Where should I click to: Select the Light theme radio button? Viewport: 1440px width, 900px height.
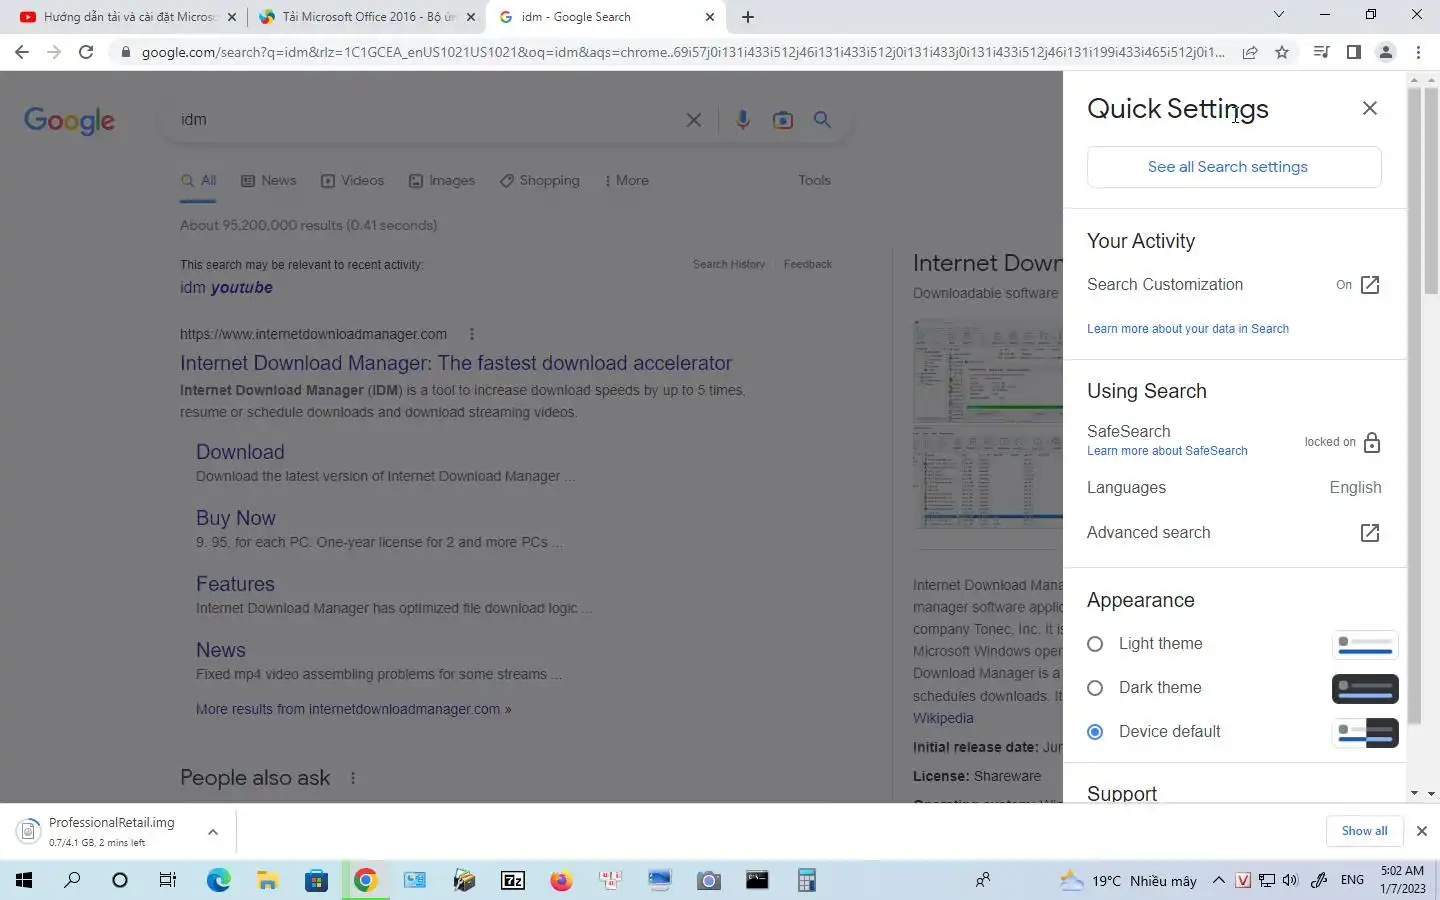point(1095,644)
